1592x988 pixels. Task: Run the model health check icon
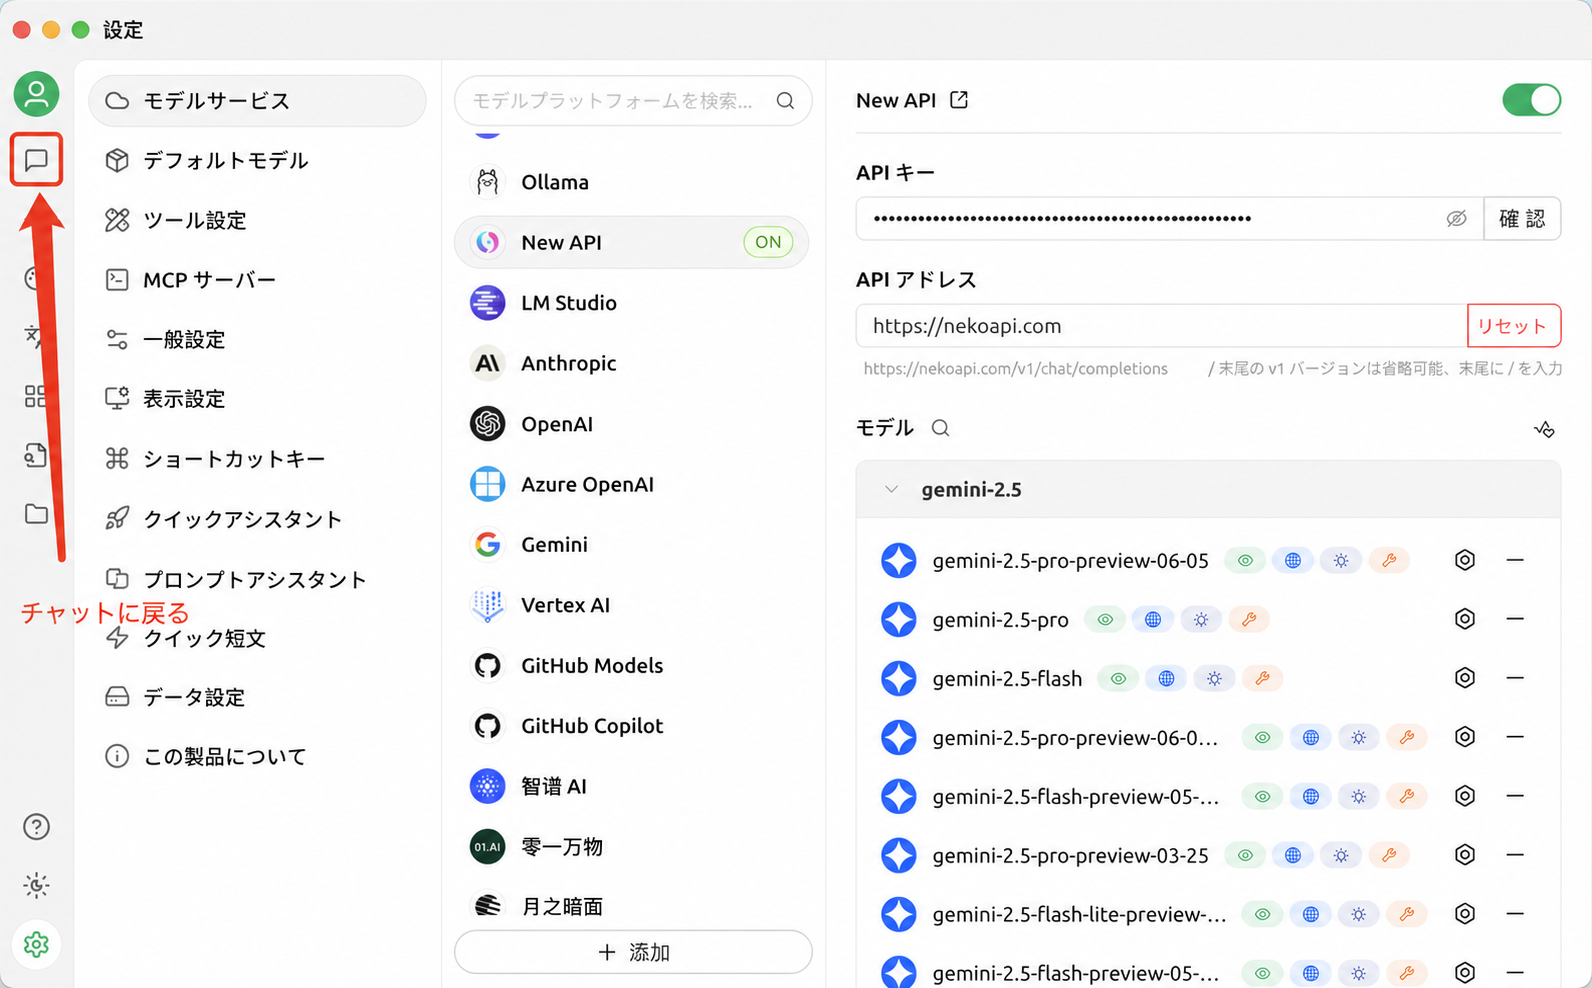pyautogui.click(x=1544, y=429)
